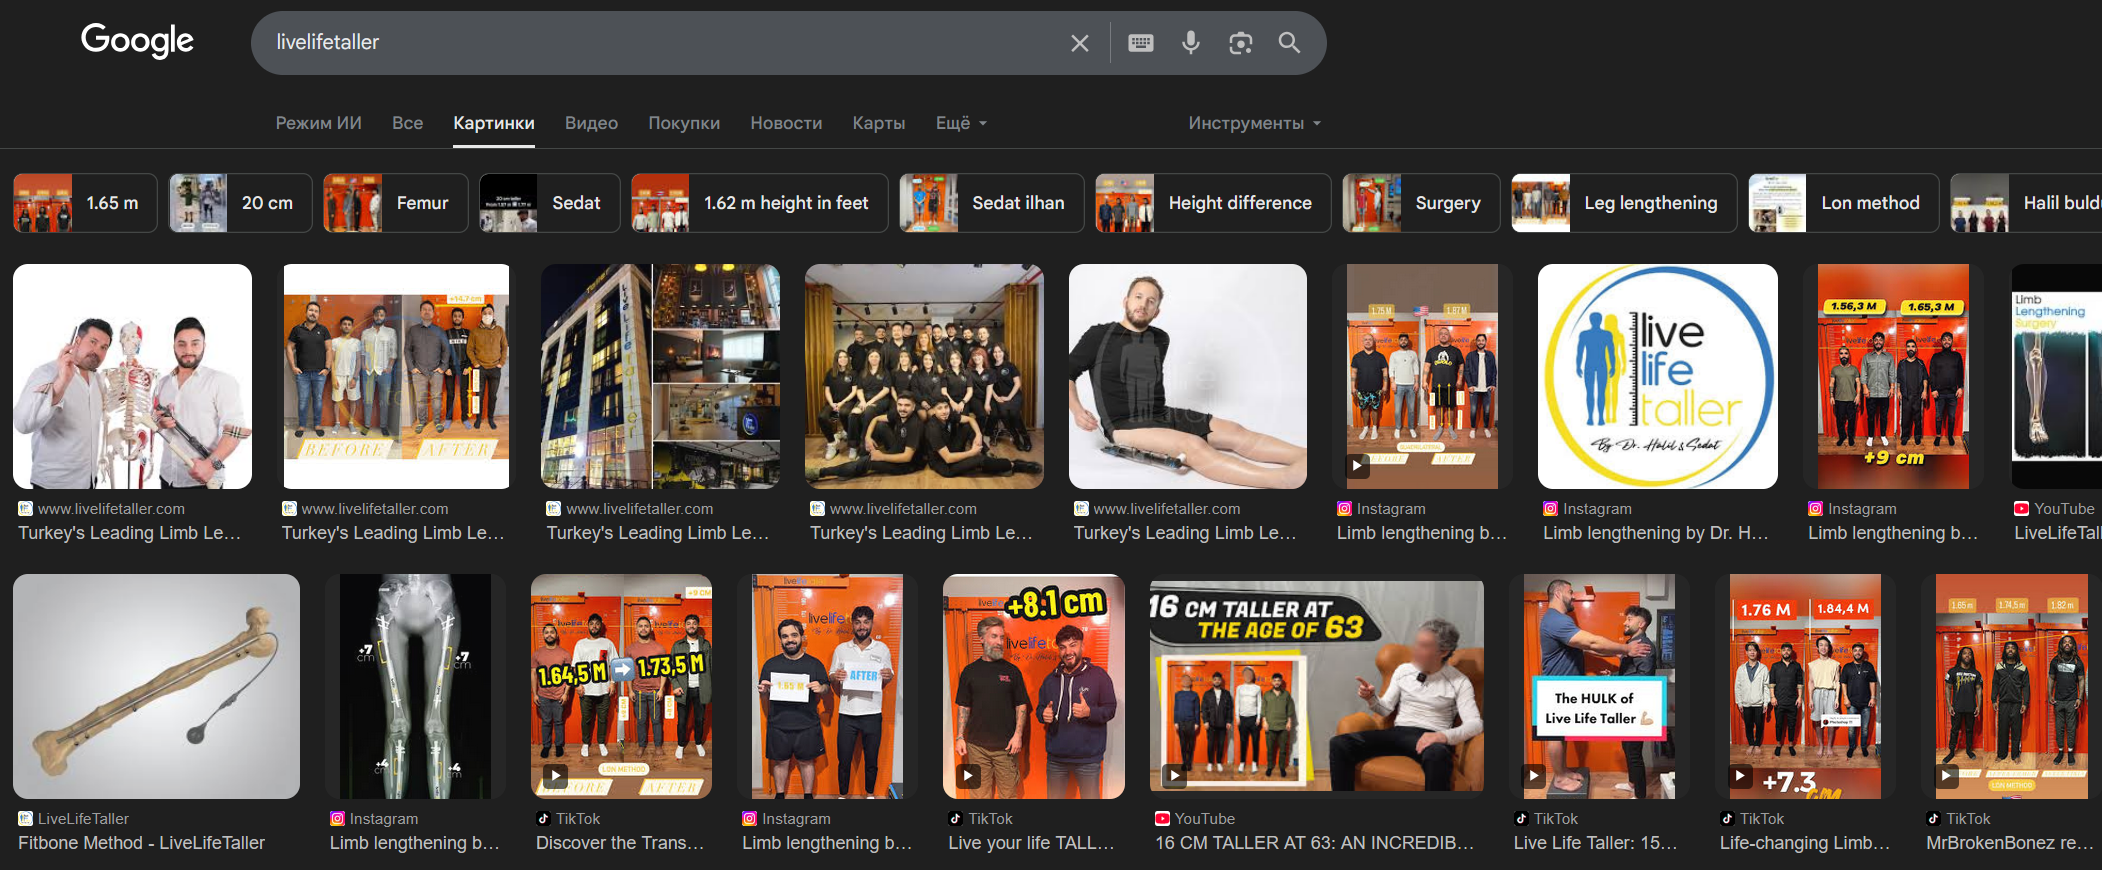Launch search by image camera icon

(1241, 43)
